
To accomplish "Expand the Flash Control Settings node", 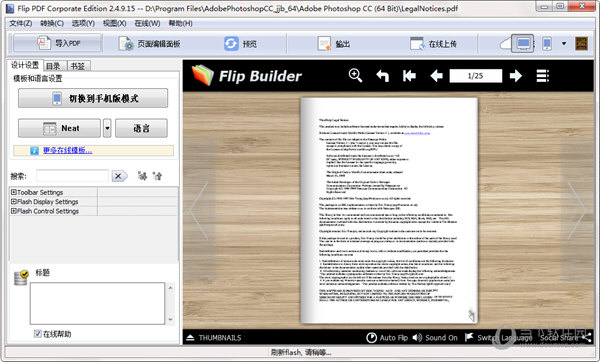I will [14, 211].
